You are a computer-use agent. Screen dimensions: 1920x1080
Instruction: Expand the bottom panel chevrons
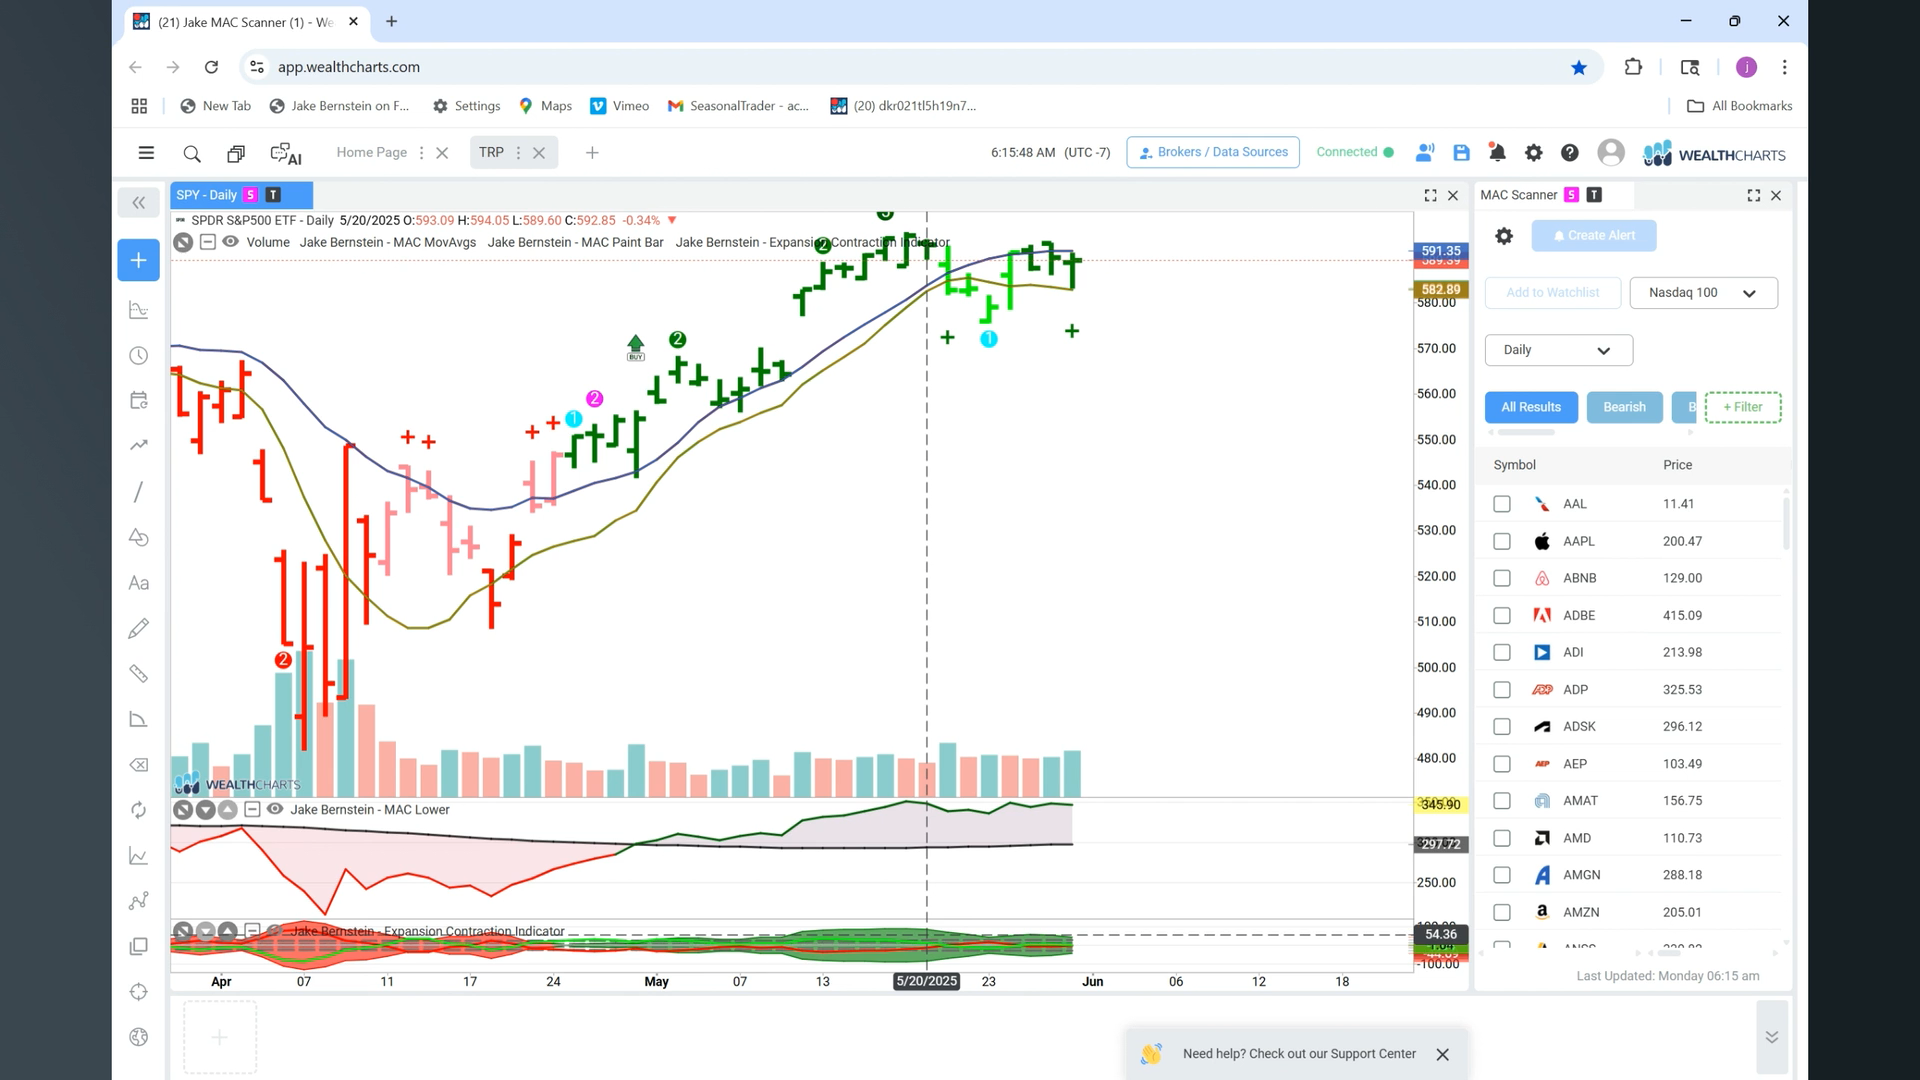coord(1771,1037)
